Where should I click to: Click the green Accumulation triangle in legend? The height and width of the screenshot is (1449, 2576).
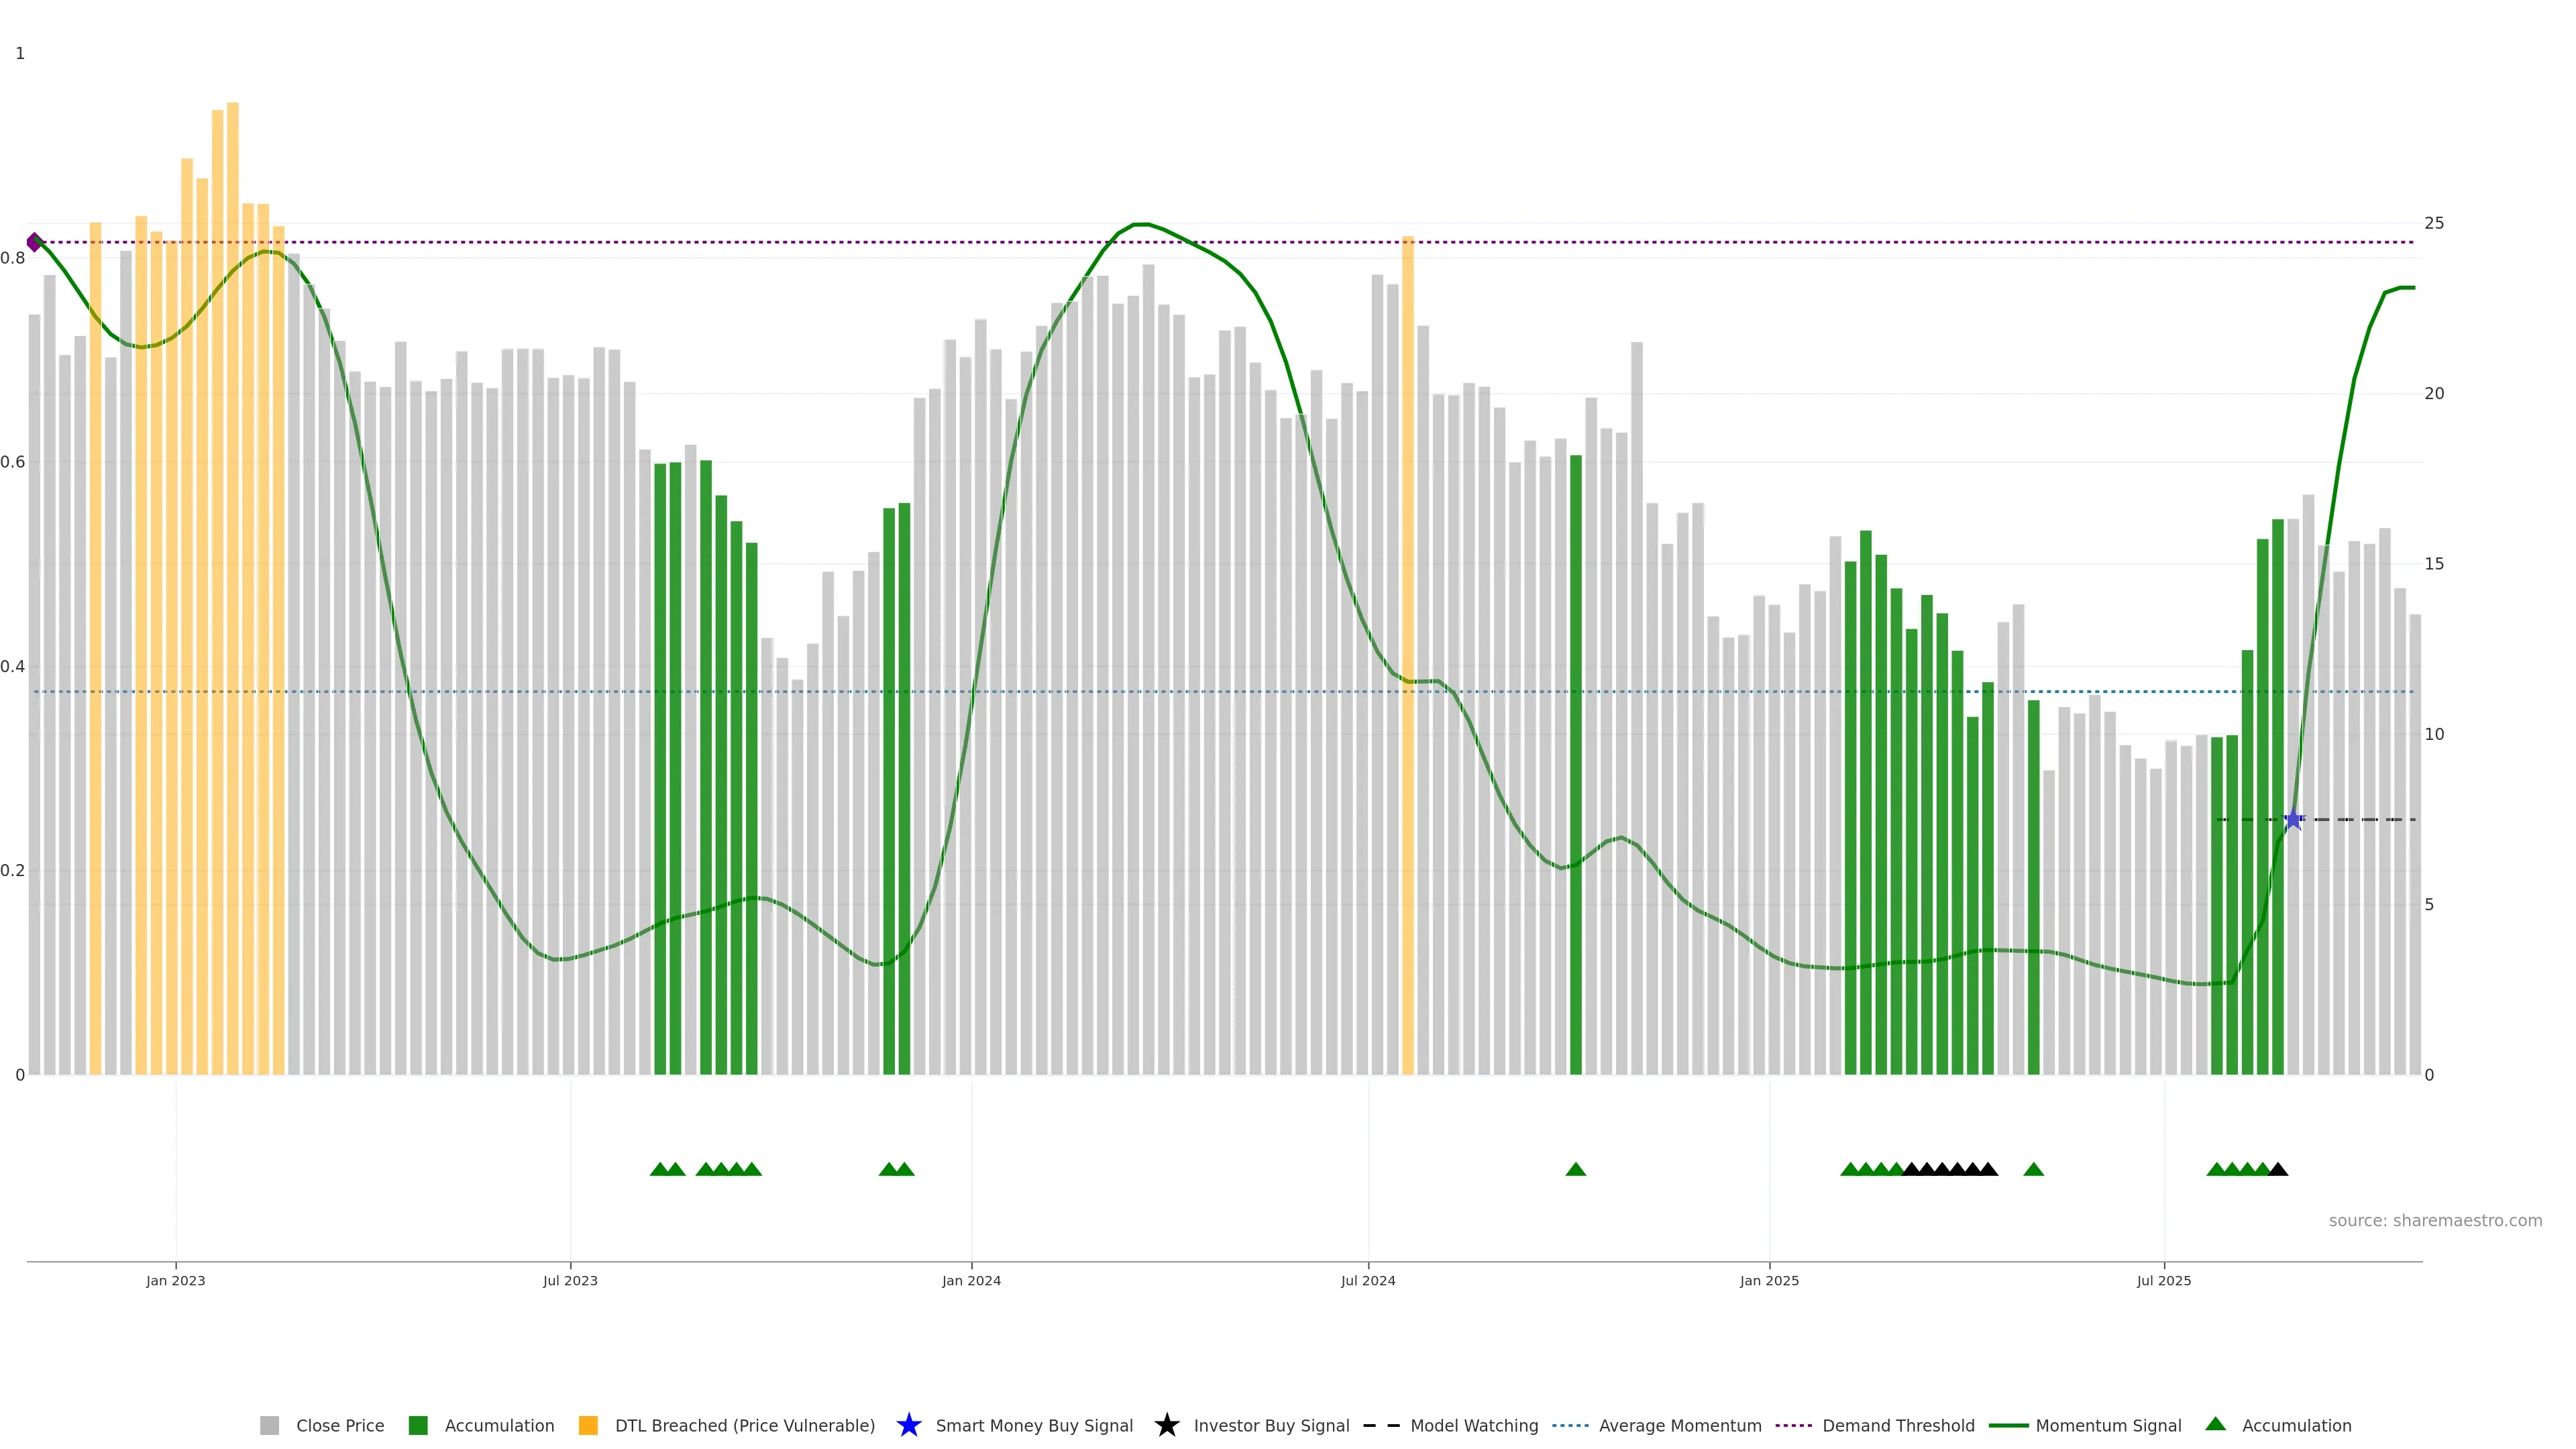click(x=2215, y=1424)
